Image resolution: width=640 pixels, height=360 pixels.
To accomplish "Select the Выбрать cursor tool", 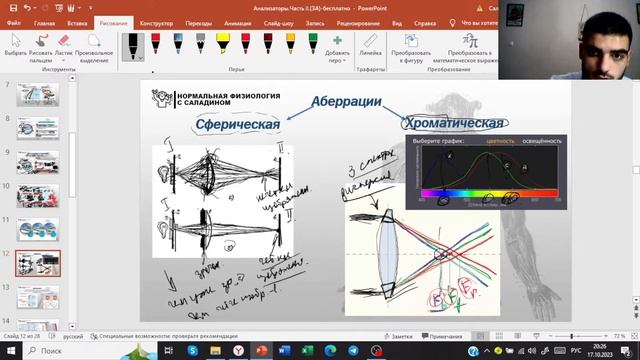I will click(16, 45).
